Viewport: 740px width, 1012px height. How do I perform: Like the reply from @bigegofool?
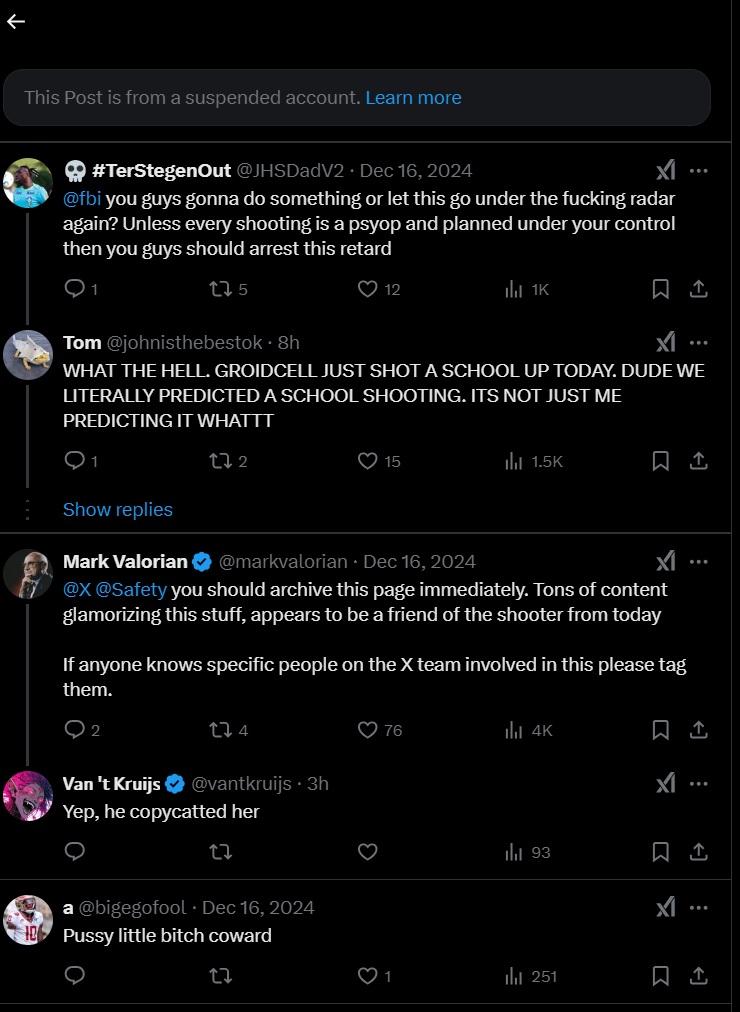tap(366, 976)
